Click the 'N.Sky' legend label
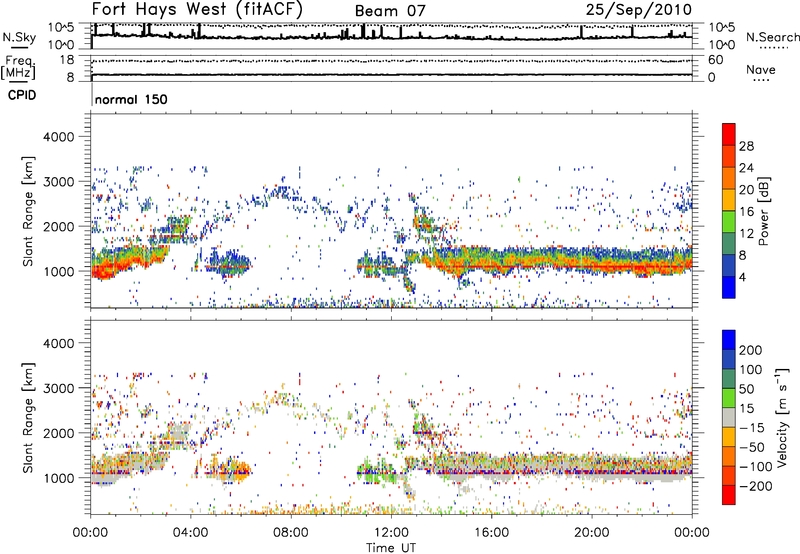This screenshot has width=800, height=554. click(x=19, y=37)
